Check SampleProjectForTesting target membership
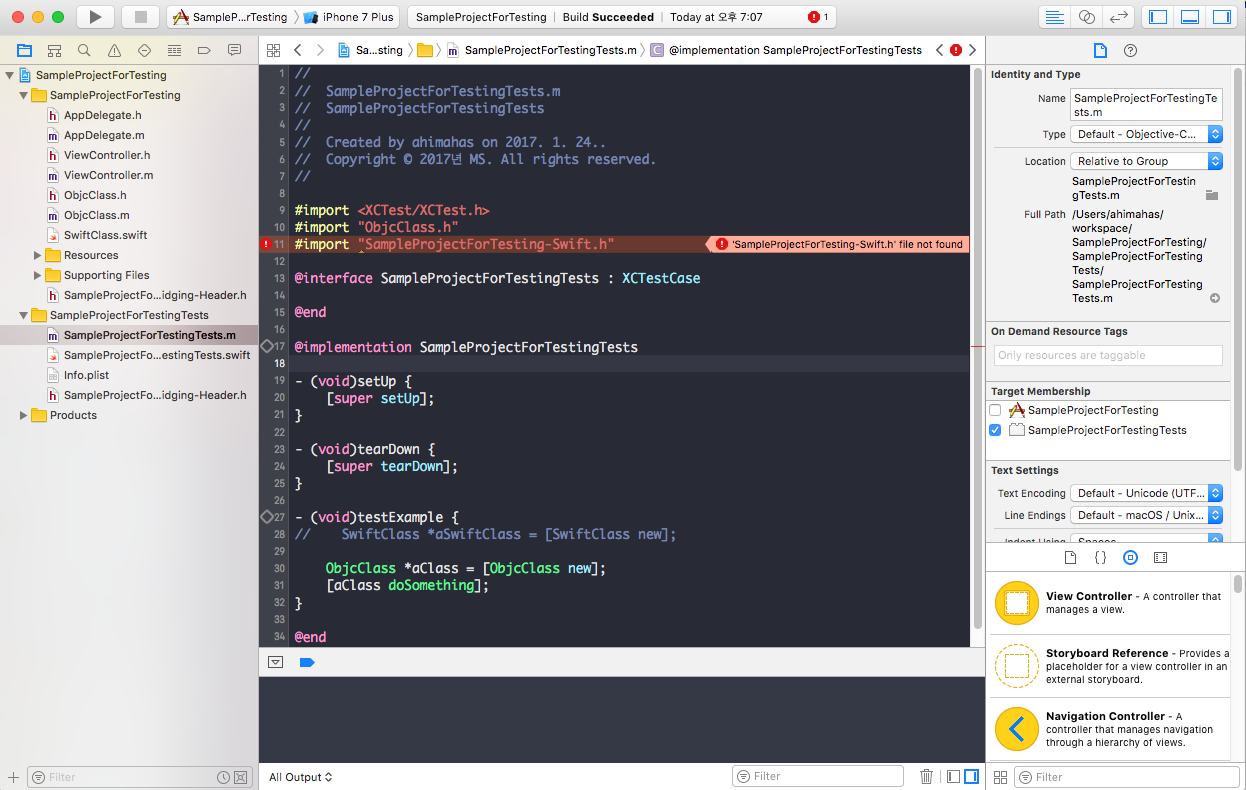The height and width of the screenshot is (790, 1246). point(995,410)
